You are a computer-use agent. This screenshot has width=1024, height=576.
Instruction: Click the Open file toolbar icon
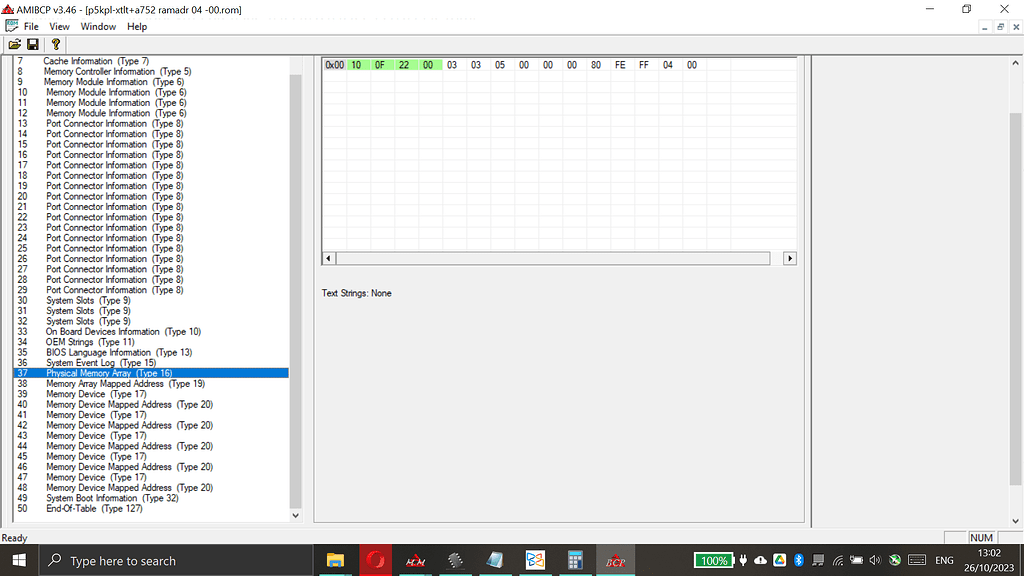14,44
